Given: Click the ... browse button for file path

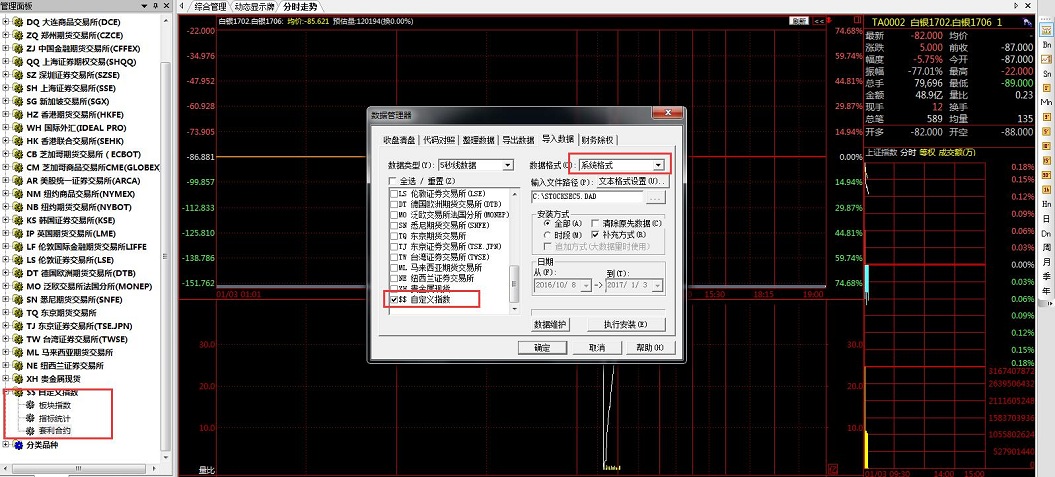Looking at the screenshot, I should point(656,197).
